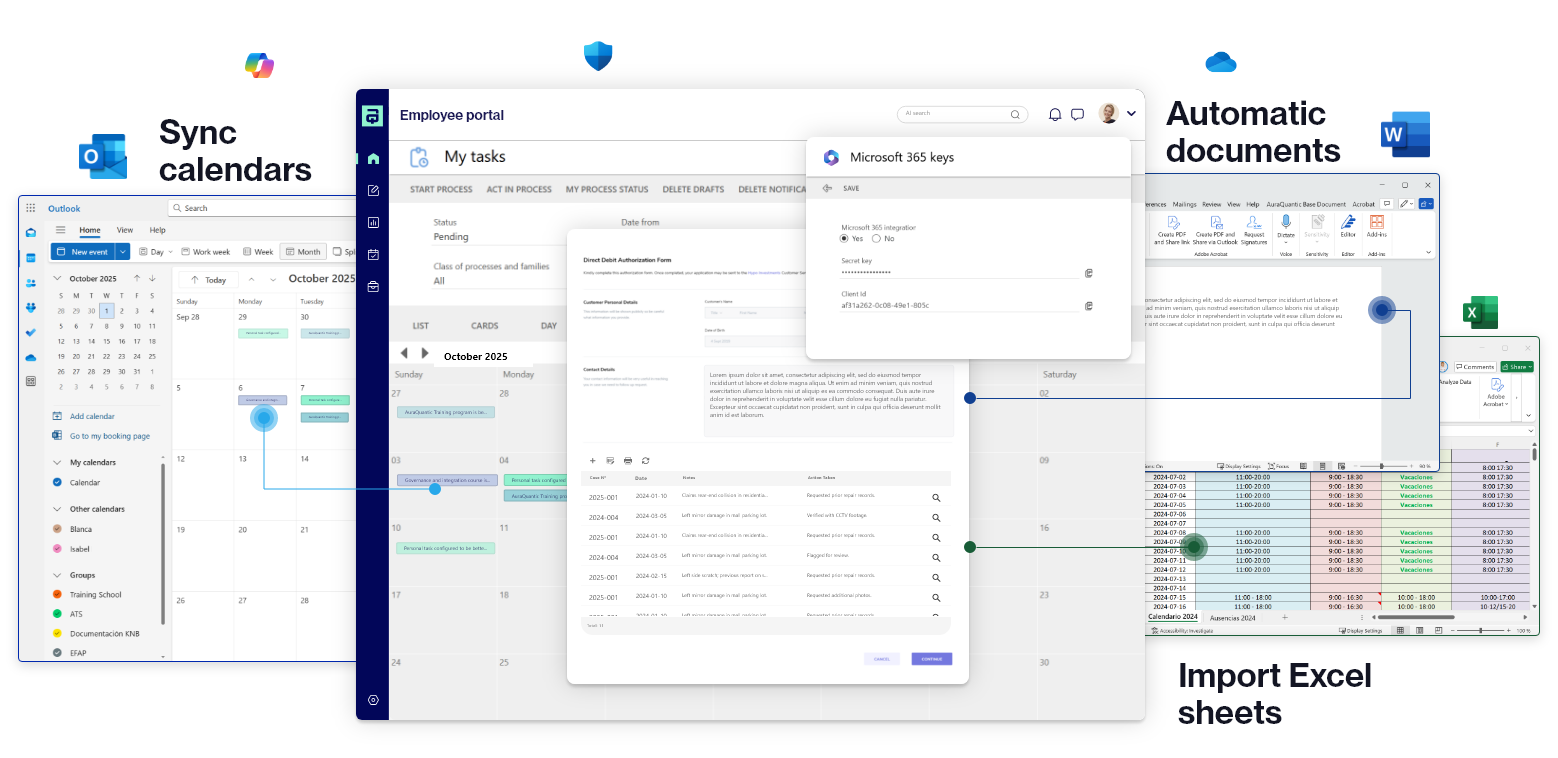This screenshot has height=758, width=1558.
Task: Click the Dictate icon on the Word ribbon
Action: tap(1286, 224)
